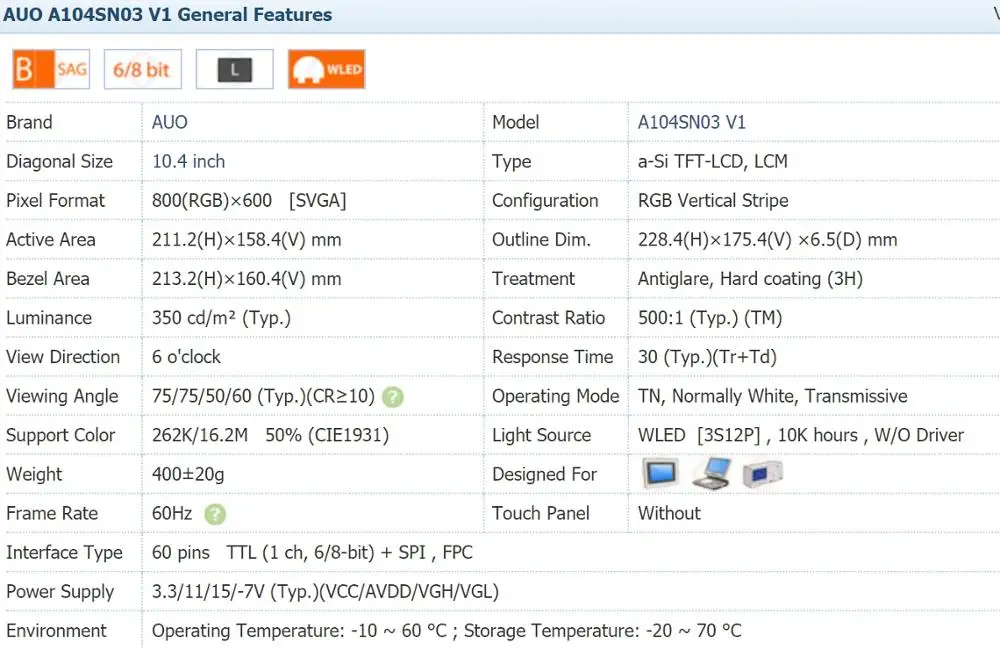Click the View Direction row label
Screen dimensions: 1000x649
[63, 357]
